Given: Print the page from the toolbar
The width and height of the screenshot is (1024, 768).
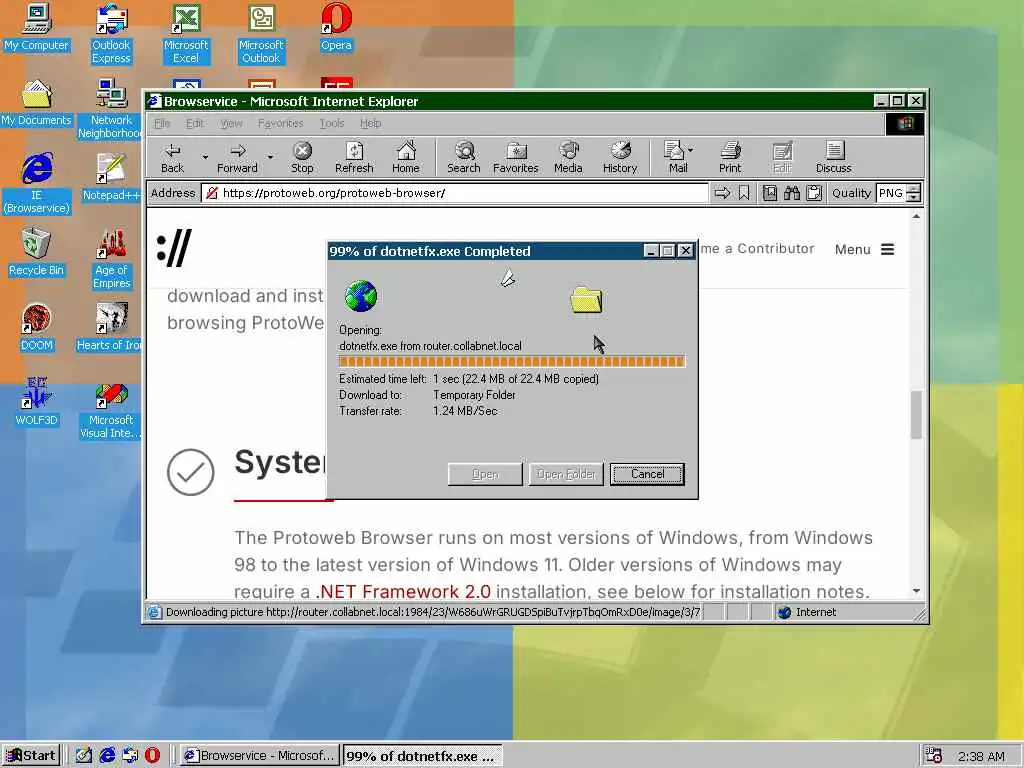Looking at the screenshot, I should click(730, 158).
